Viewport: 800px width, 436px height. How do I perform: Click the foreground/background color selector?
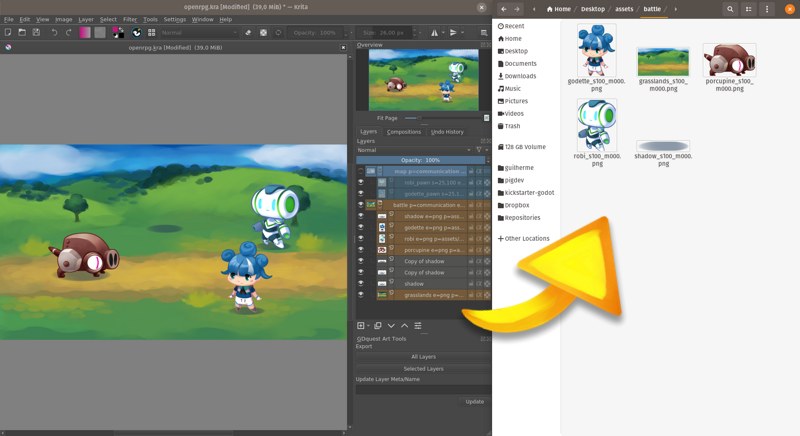point(118,33)
